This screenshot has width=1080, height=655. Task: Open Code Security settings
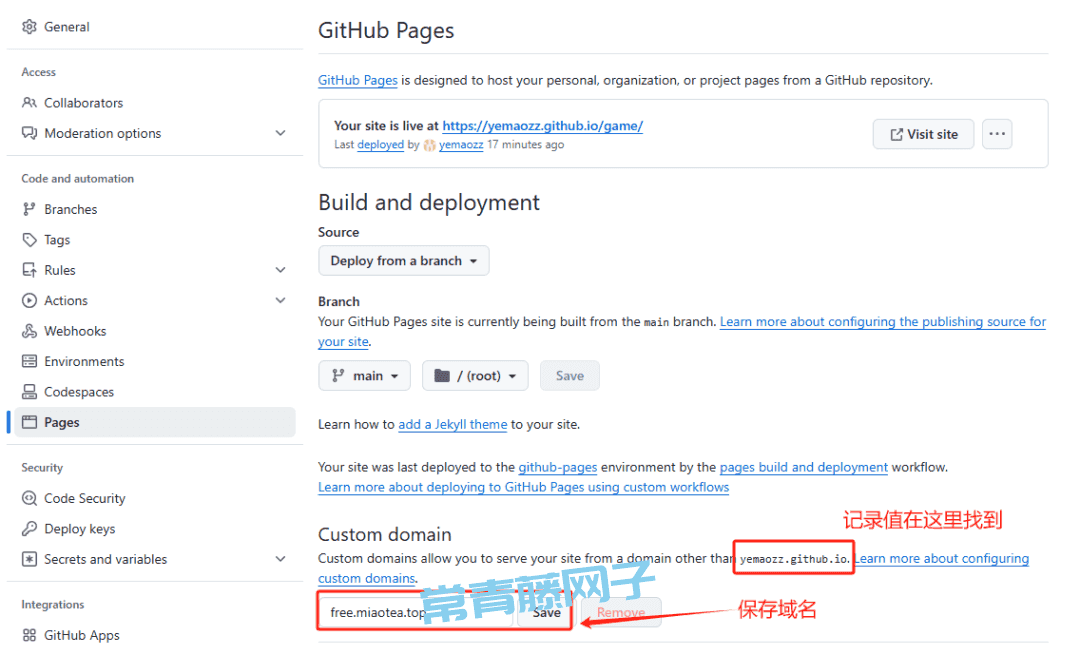point(85,498)
